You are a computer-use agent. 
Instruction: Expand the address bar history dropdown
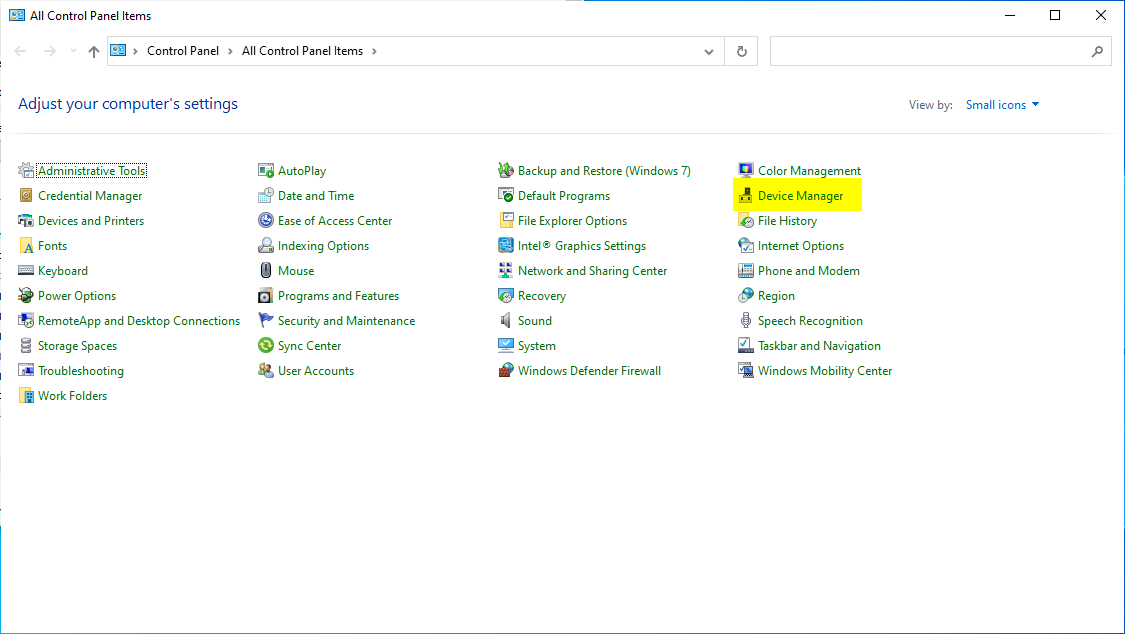(x=709, y=52)
